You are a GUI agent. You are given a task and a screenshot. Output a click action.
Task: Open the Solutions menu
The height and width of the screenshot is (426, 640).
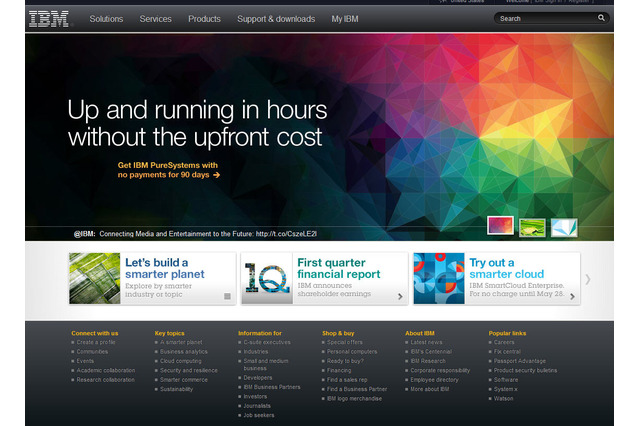[106, 19]
